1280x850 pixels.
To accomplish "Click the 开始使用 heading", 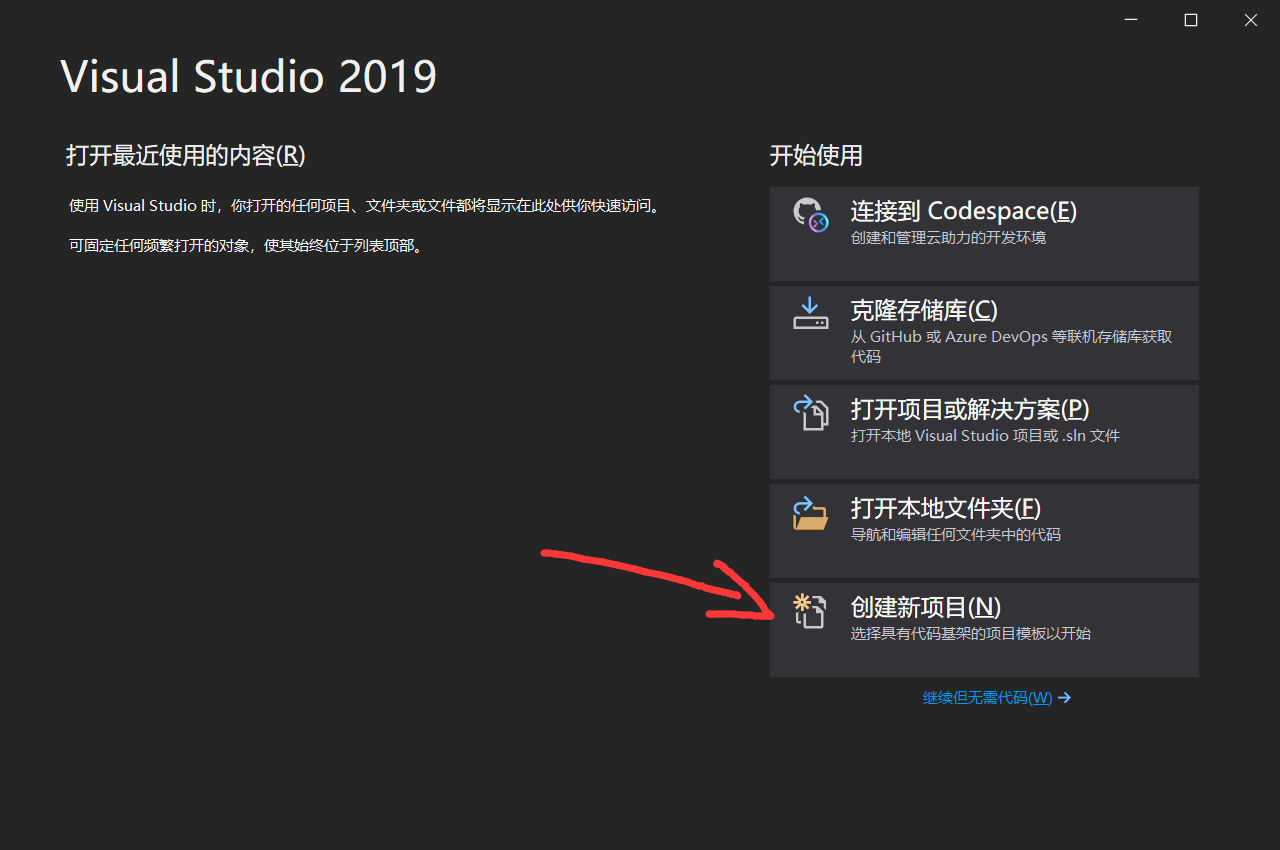I will (x=816, y=155).
